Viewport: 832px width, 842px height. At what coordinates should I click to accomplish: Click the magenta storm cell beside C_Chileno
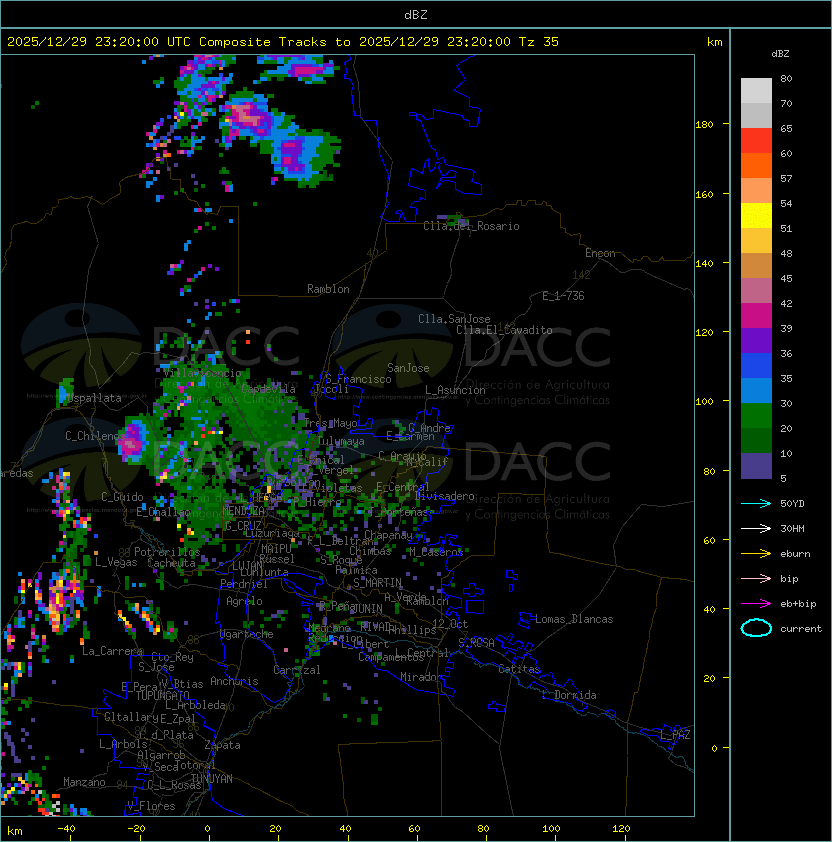[x=133, y=441]
